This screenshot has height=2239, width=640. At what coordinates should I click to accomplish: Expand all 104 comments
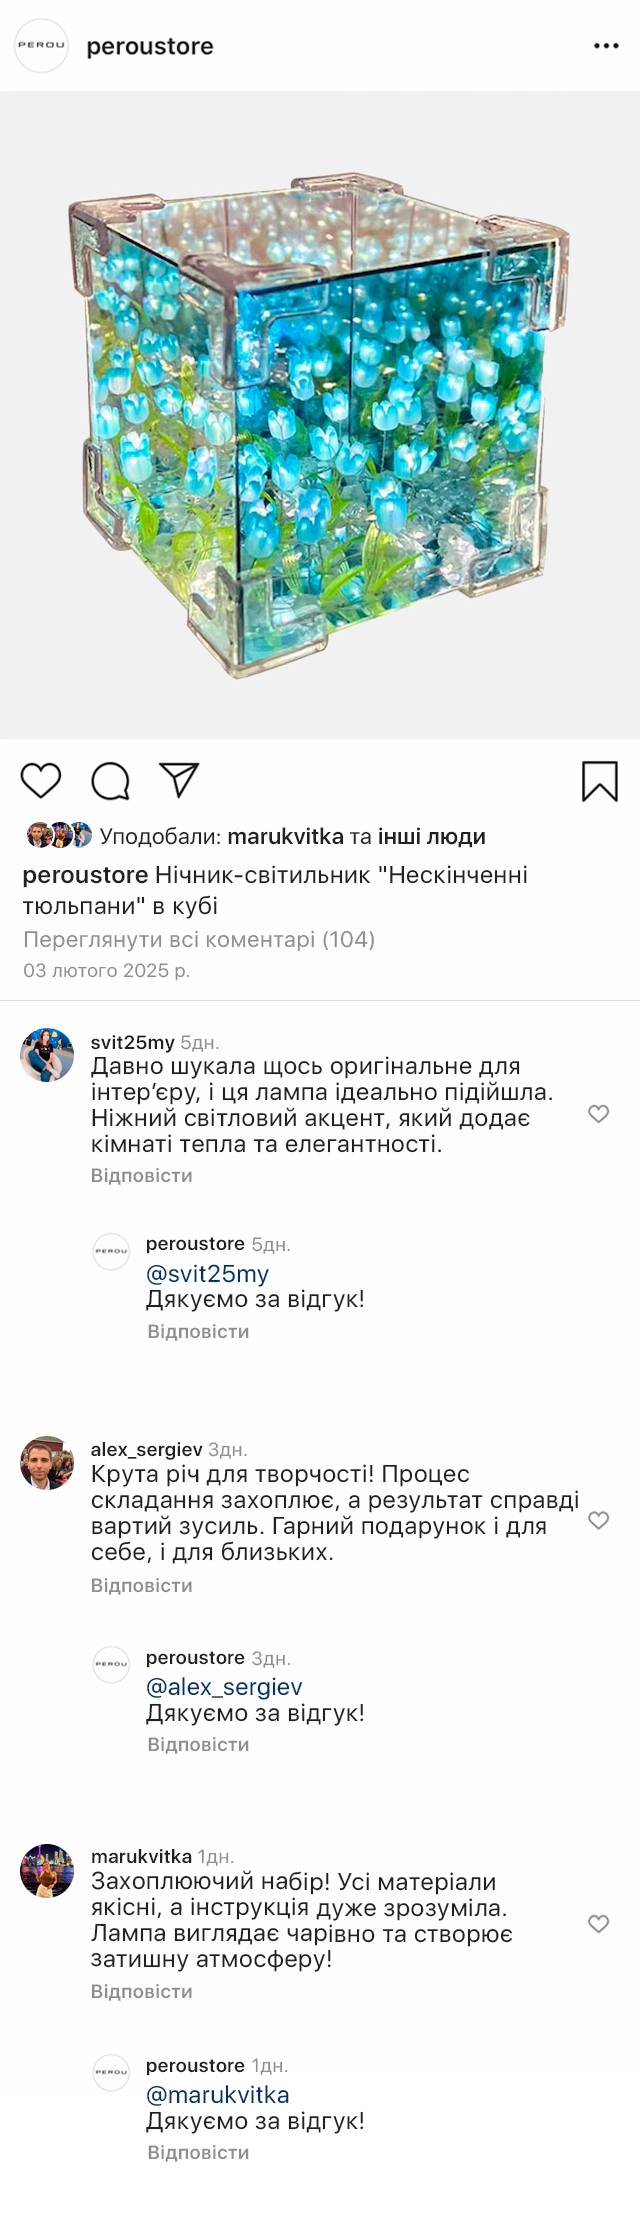(199, 939)
